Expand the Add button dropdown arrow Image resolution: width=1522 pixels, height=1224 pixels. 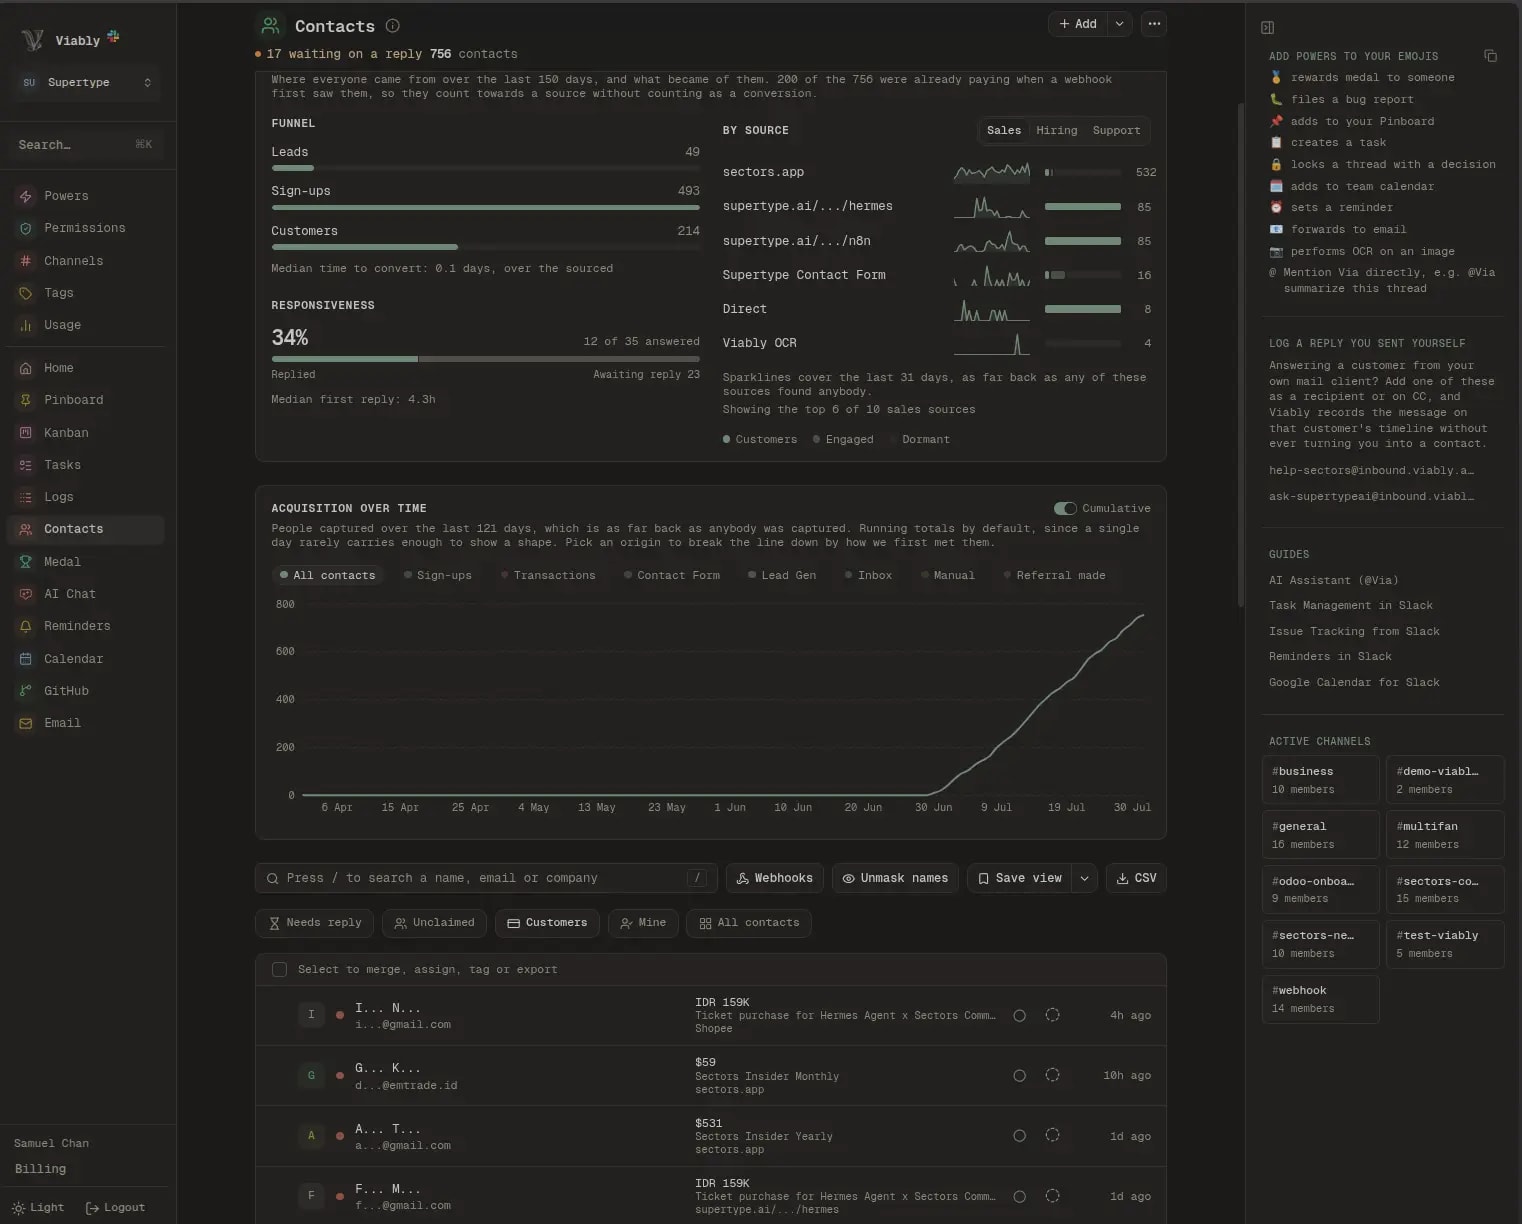tap(1120, 24)
